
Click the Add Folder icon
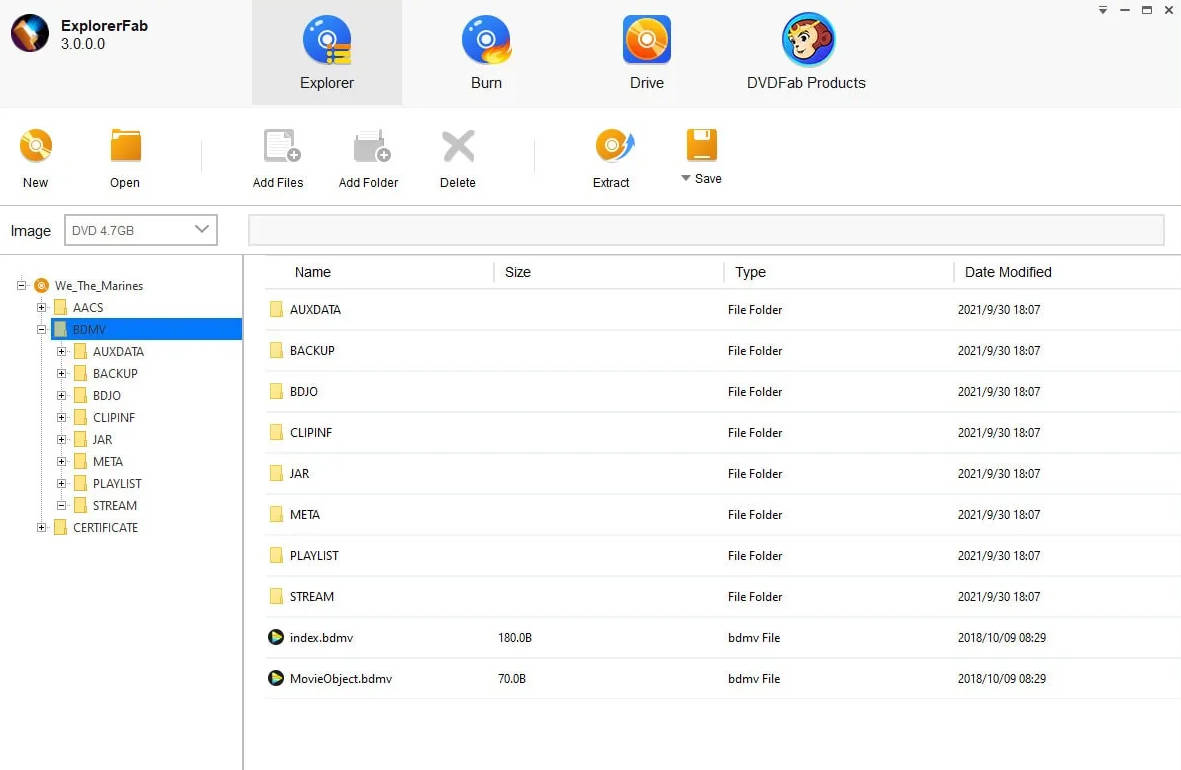pos(369,147)
